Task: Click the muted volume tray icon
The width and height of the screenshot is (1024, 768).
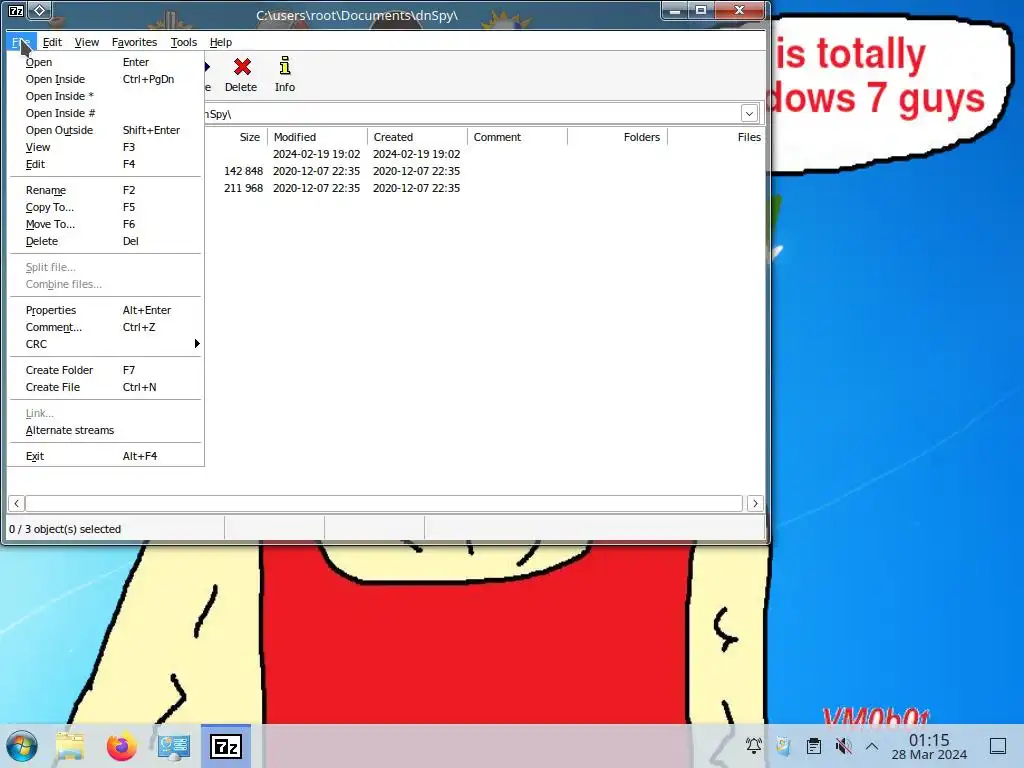Action: 843,746
